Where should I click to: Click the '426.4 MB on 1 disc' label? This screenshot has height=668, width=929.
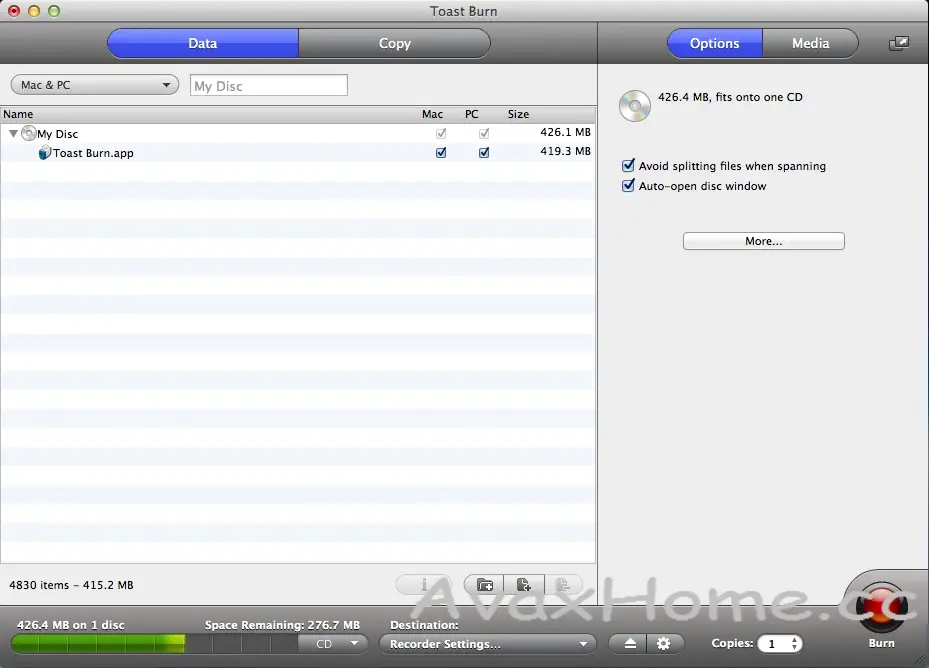(71, 625)
